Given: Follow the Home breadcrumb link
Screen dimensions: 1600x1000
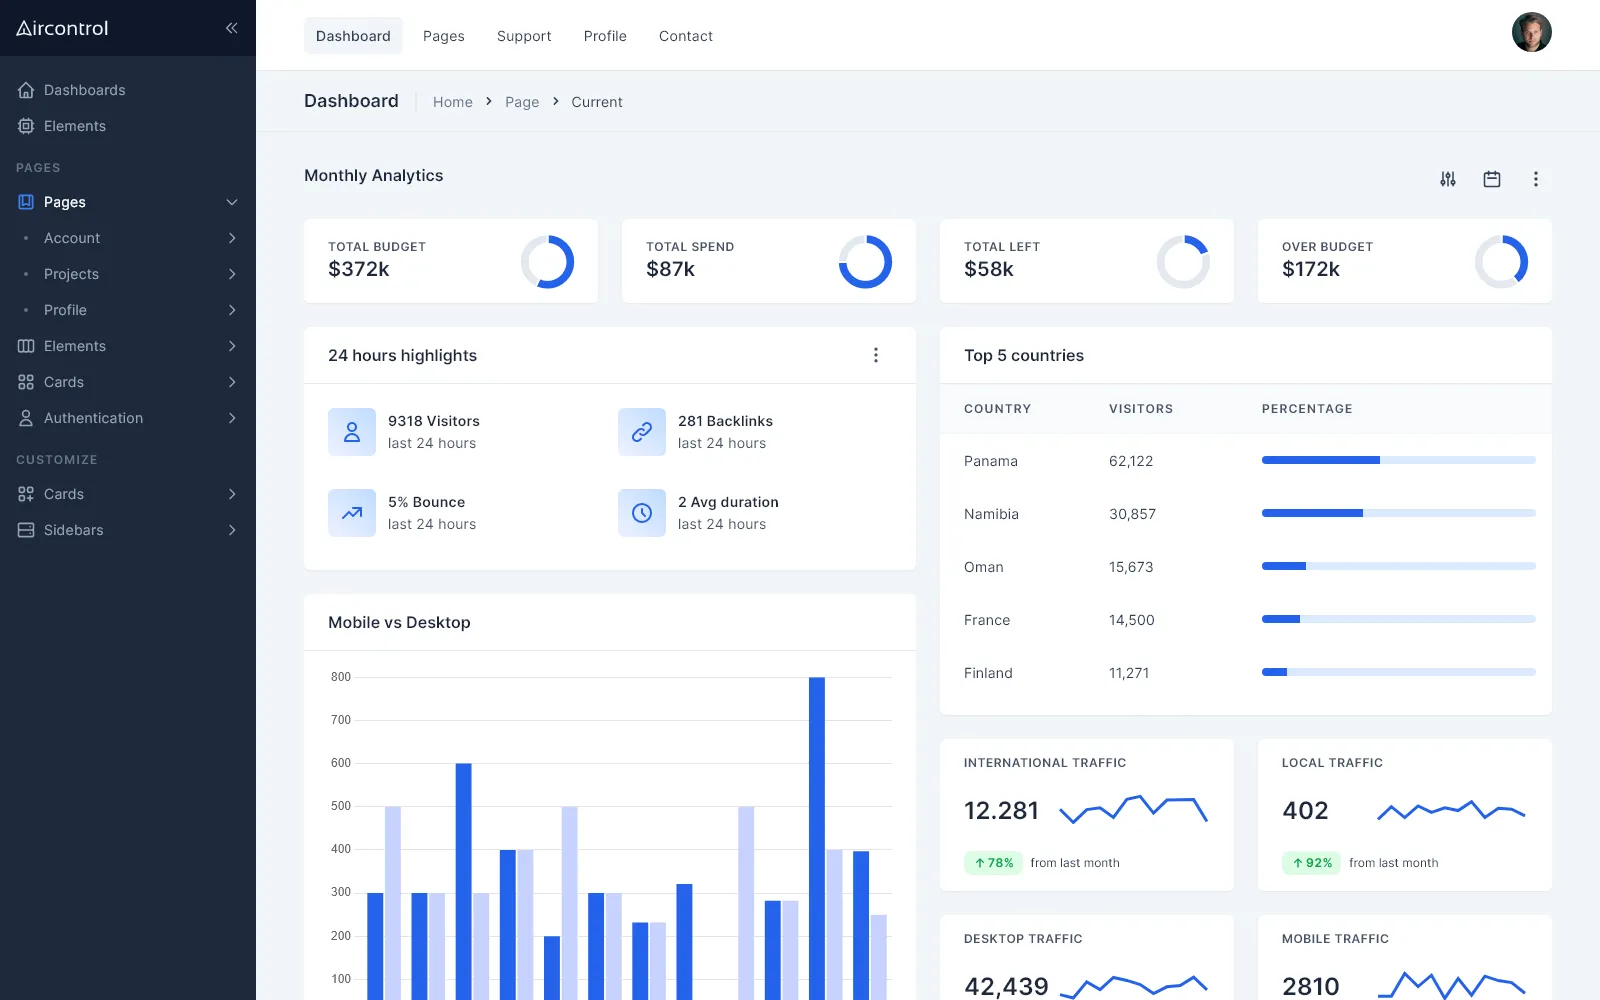Looking at the screenshot, I should click(x=453, y=102).
